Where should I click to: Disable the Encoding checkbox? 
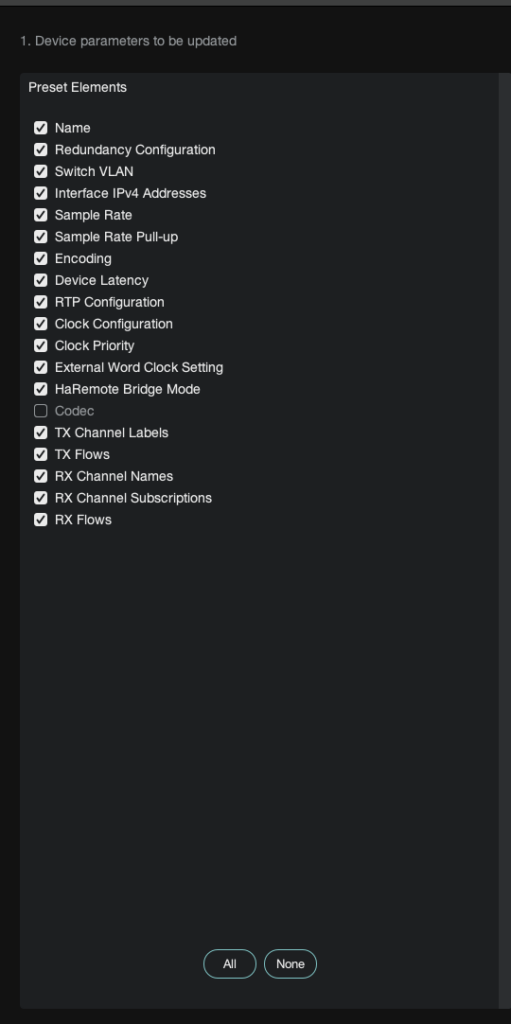coord(41,259)
